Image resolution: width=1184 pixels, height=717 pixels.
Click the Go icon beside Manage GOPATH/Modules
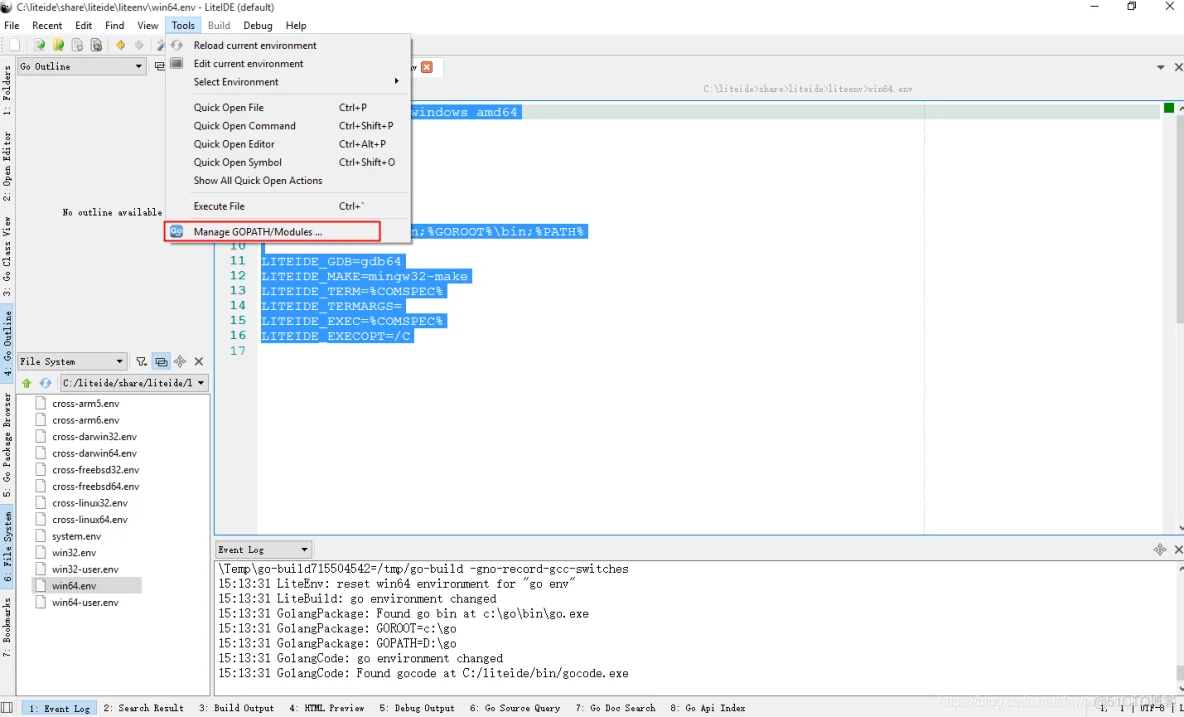click(176, 232)
